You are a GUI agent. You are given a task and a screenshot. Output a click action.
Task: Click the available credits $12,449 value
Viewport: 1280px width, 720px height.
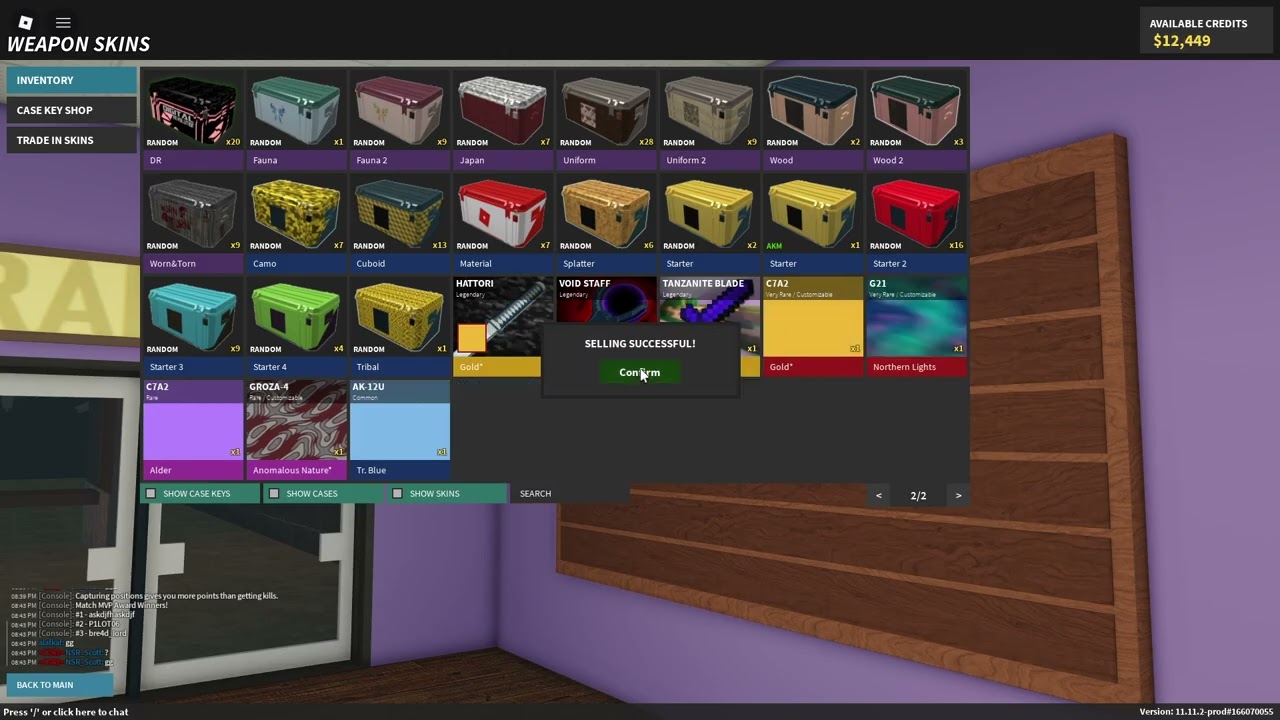coord(1182,41)
